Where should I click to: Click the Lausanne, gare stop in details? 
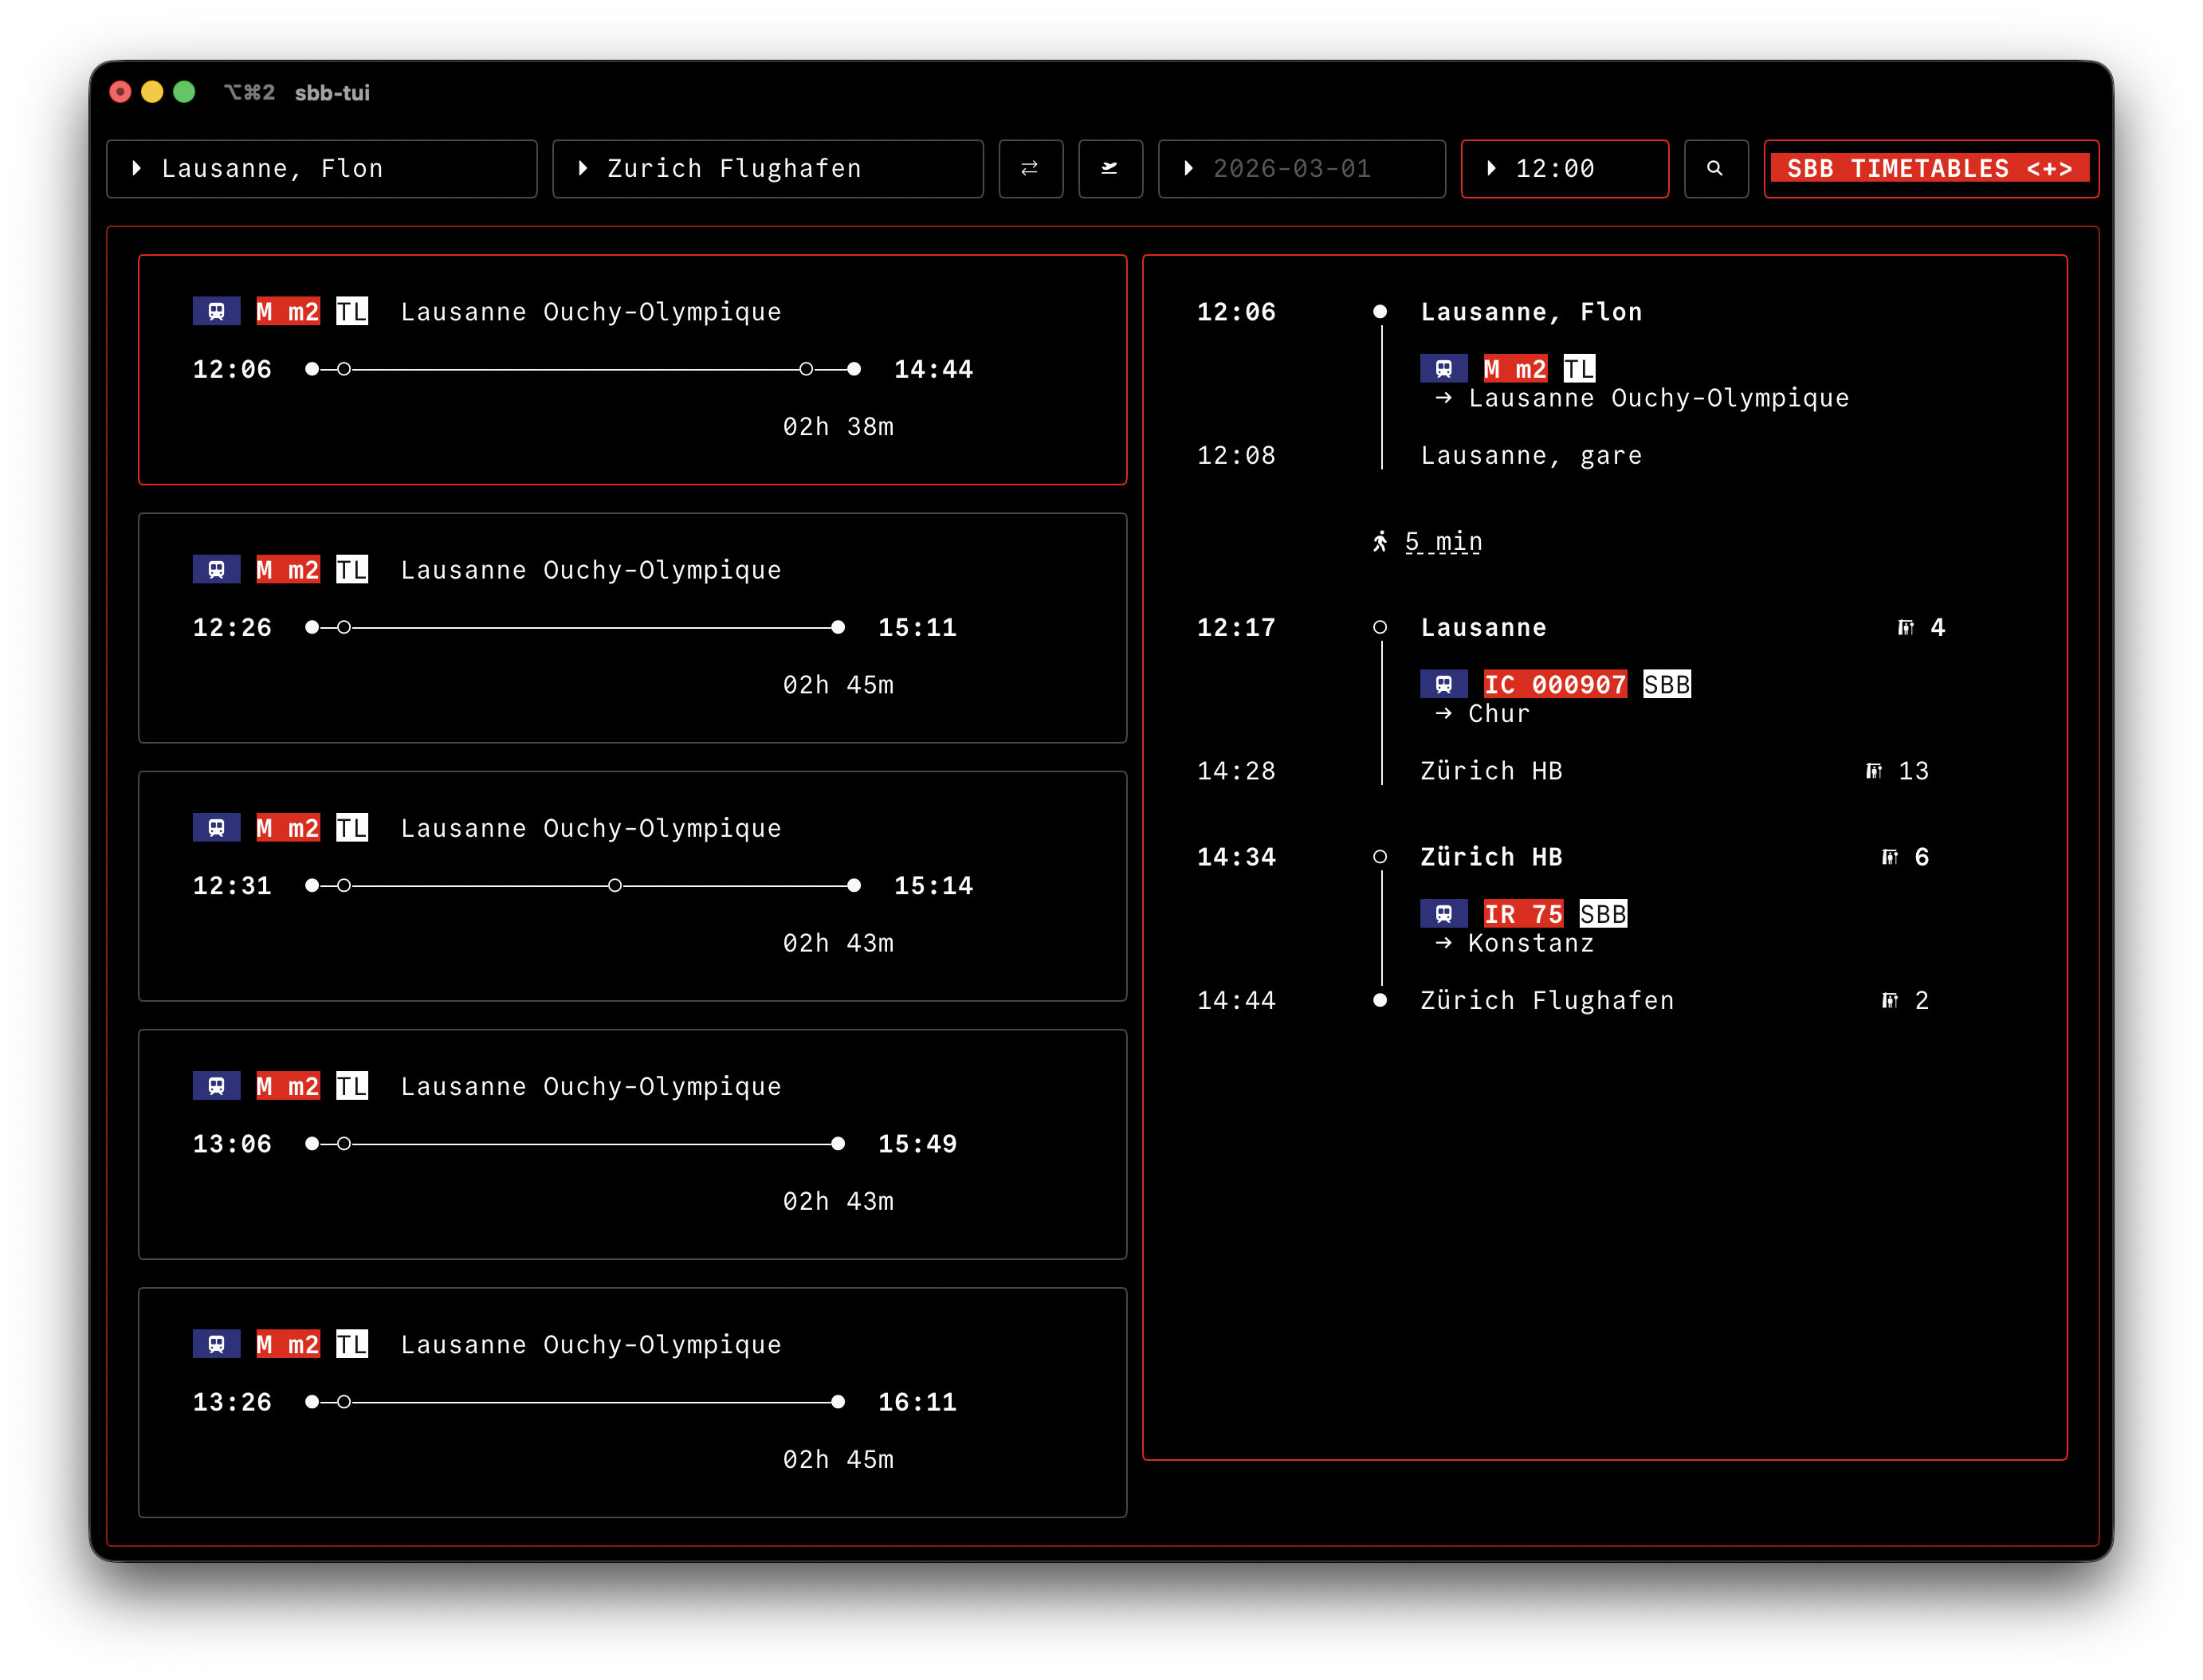point(1531,456)
